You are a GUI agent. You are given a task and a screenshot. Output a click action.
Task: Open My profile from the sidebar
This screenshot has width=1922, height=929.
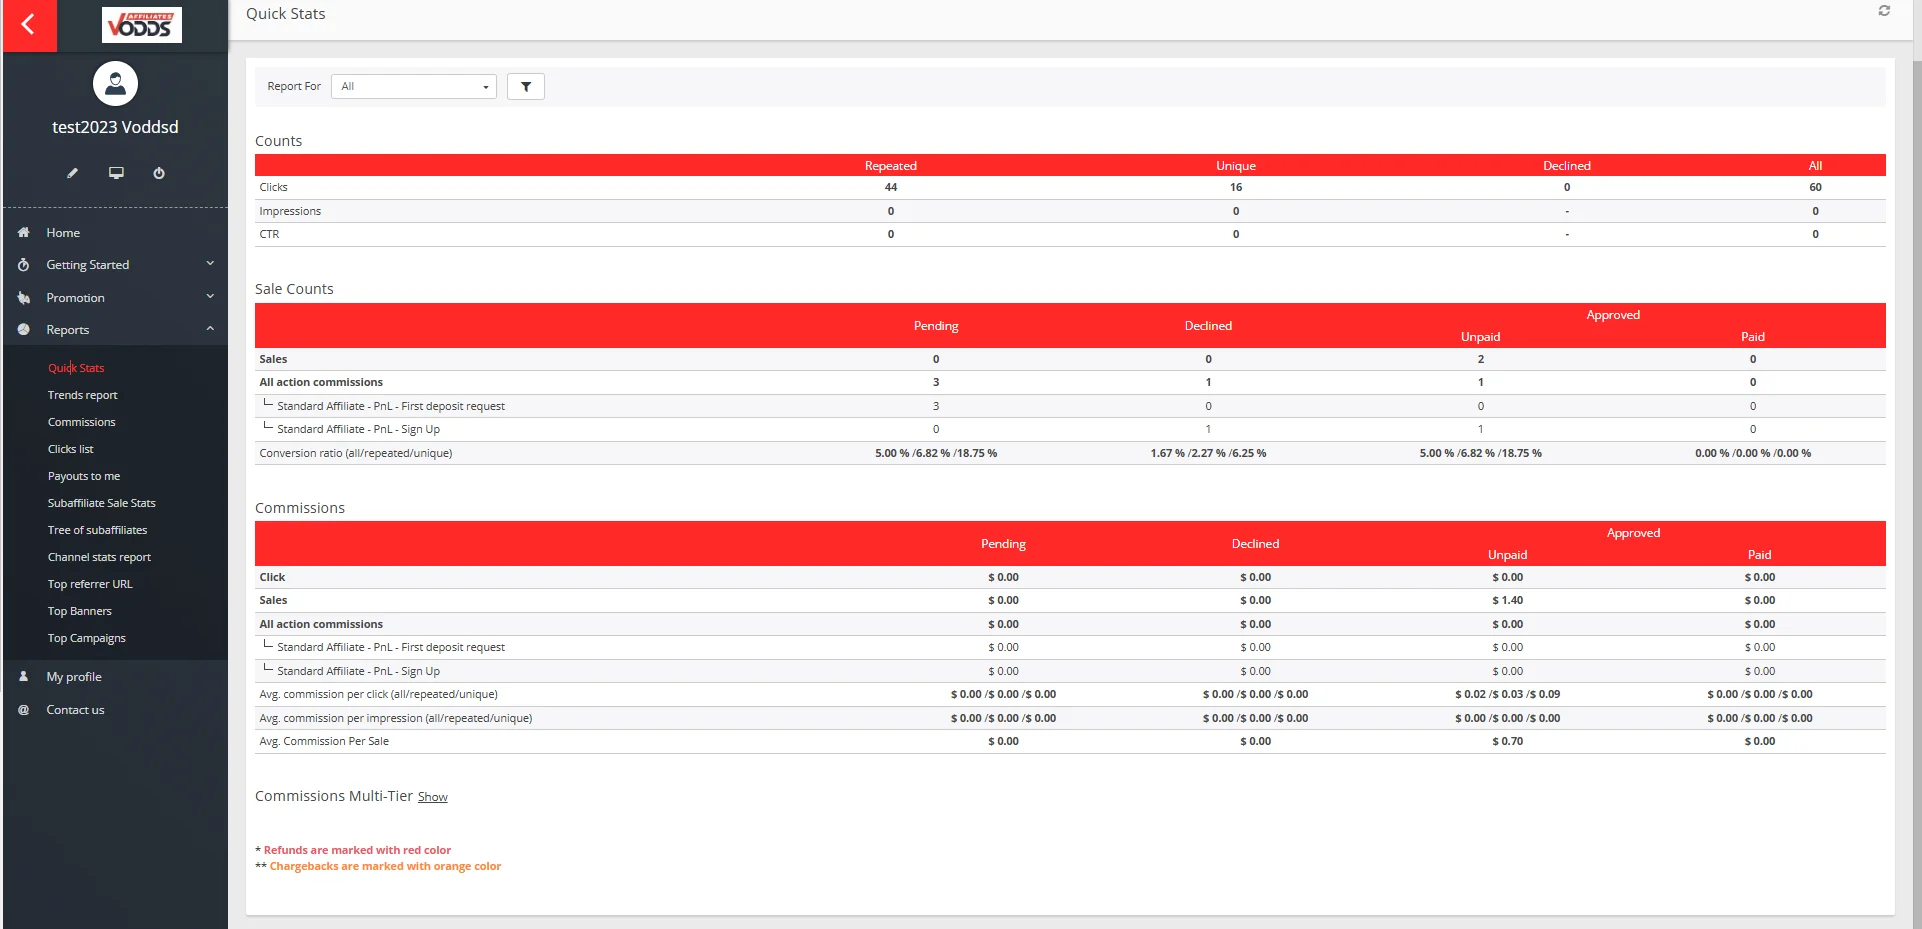click(x=74, y=677)
